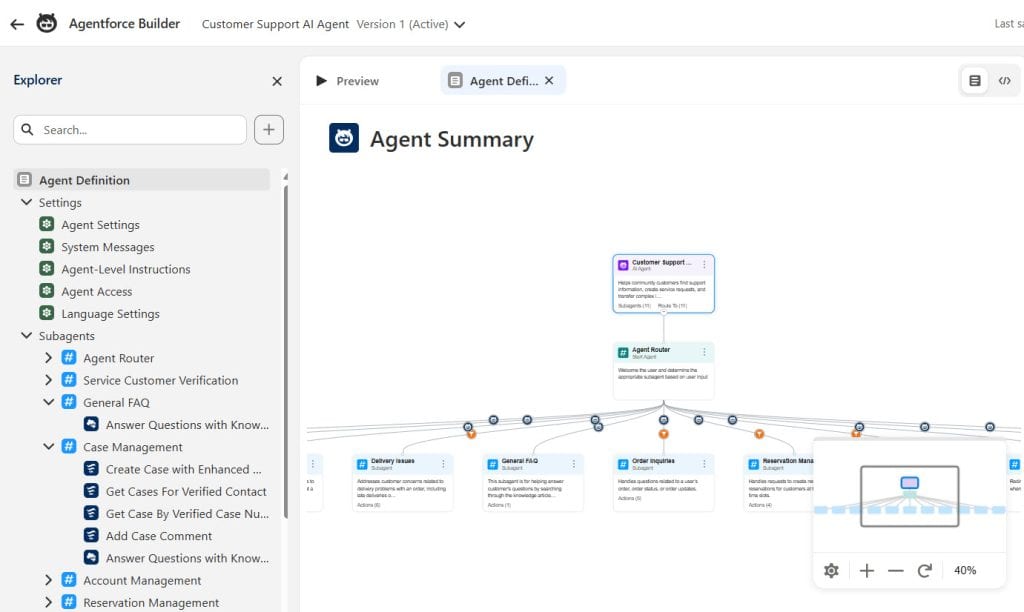Expand the Reservation Management subagent
This screenshot has height=612, width=1024.
pos(48,602)
